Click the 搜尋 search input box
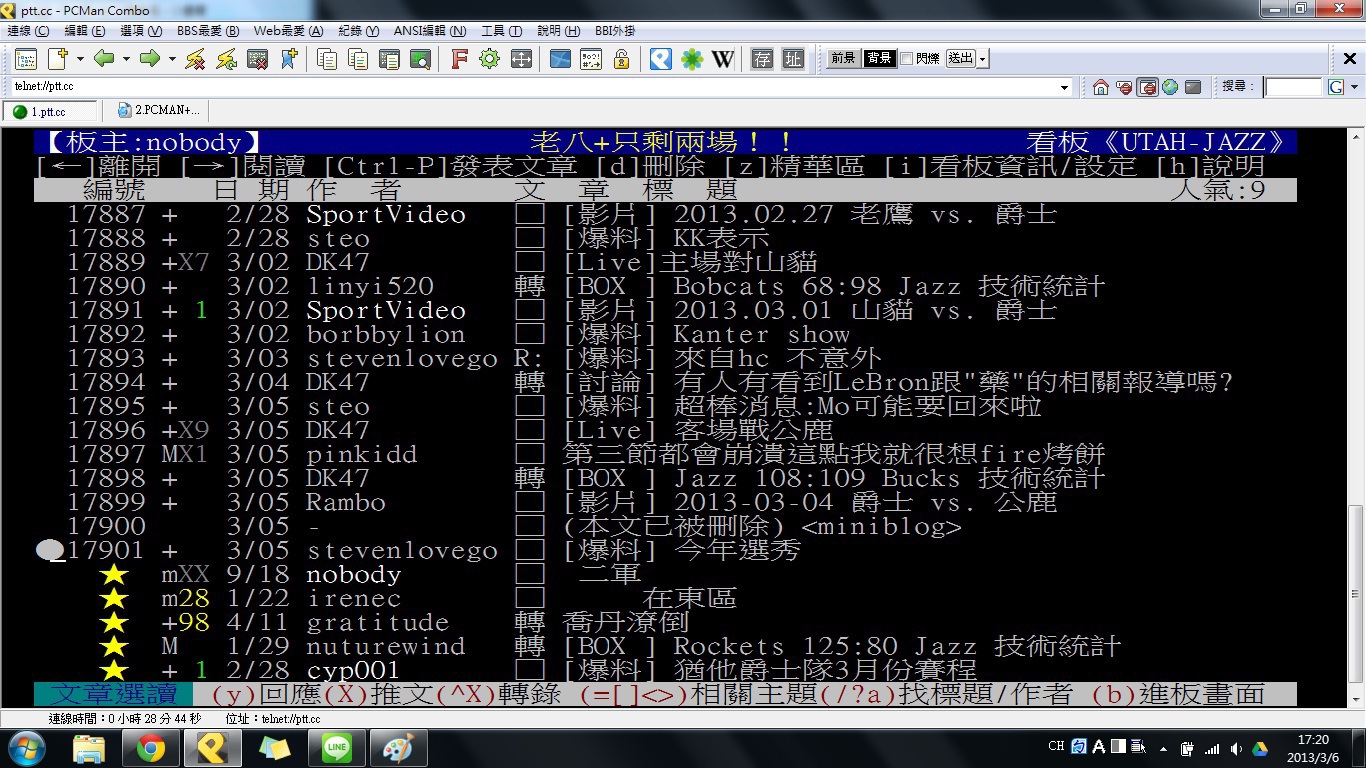This screenshot has height=768, width=1366. point(1293,87)
